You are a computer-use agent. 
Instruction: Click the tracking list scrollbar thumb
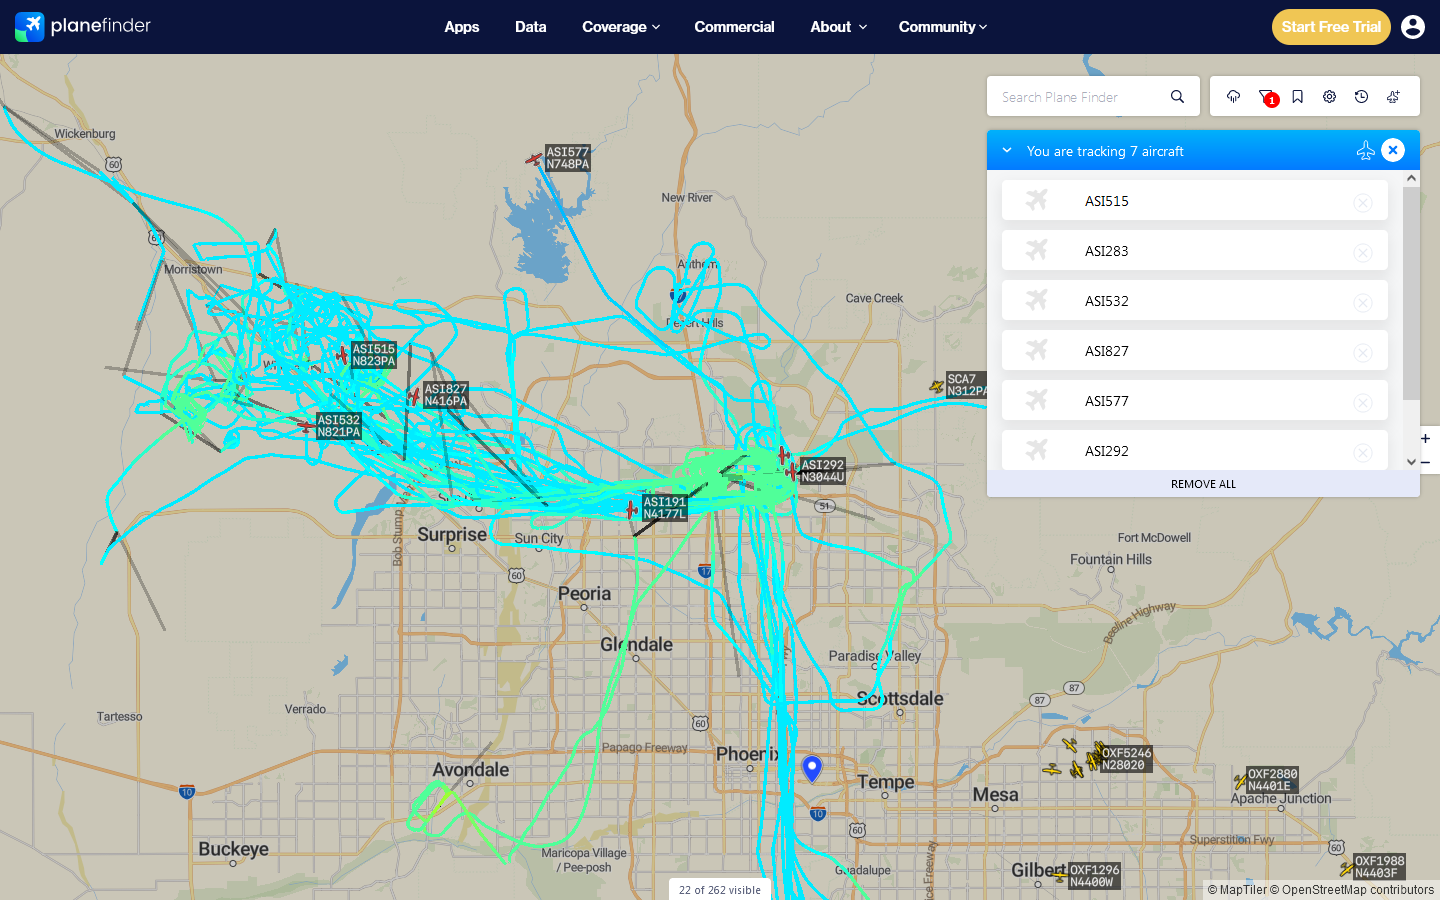click(1411, 293)
